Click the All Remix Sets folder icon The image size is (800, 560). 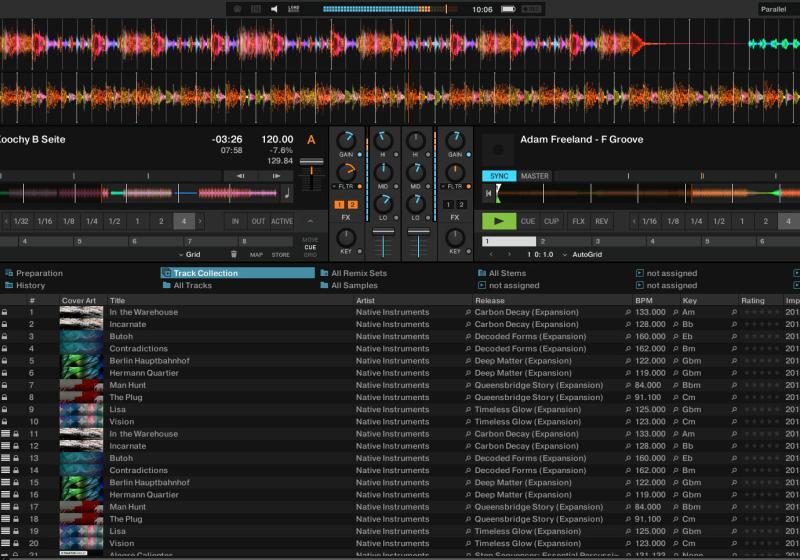[x=324, y=273]
